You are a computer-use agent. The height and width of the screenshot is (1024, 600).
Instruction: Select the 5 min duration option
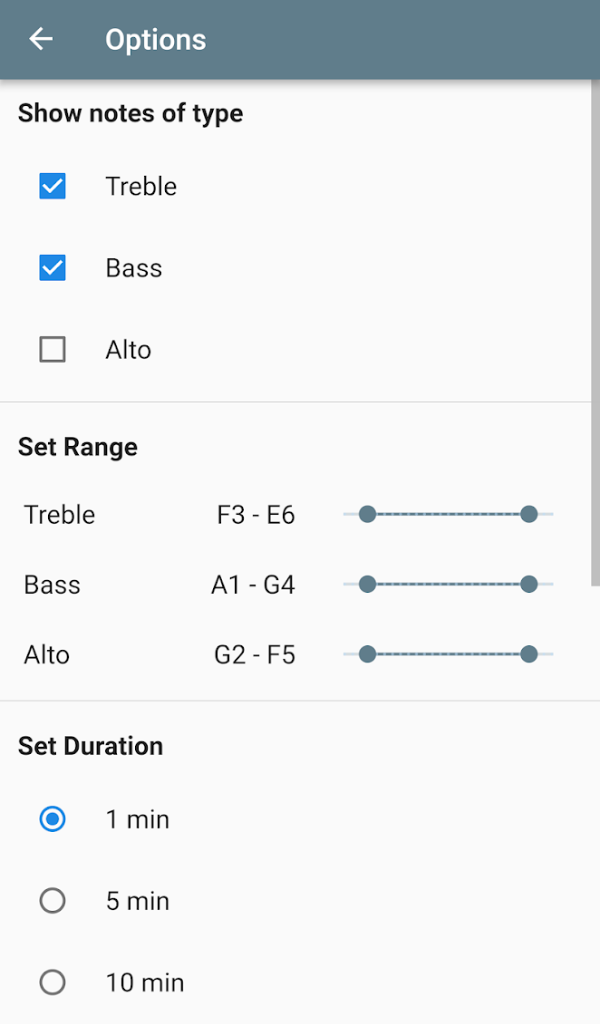(x=52, y=900)
